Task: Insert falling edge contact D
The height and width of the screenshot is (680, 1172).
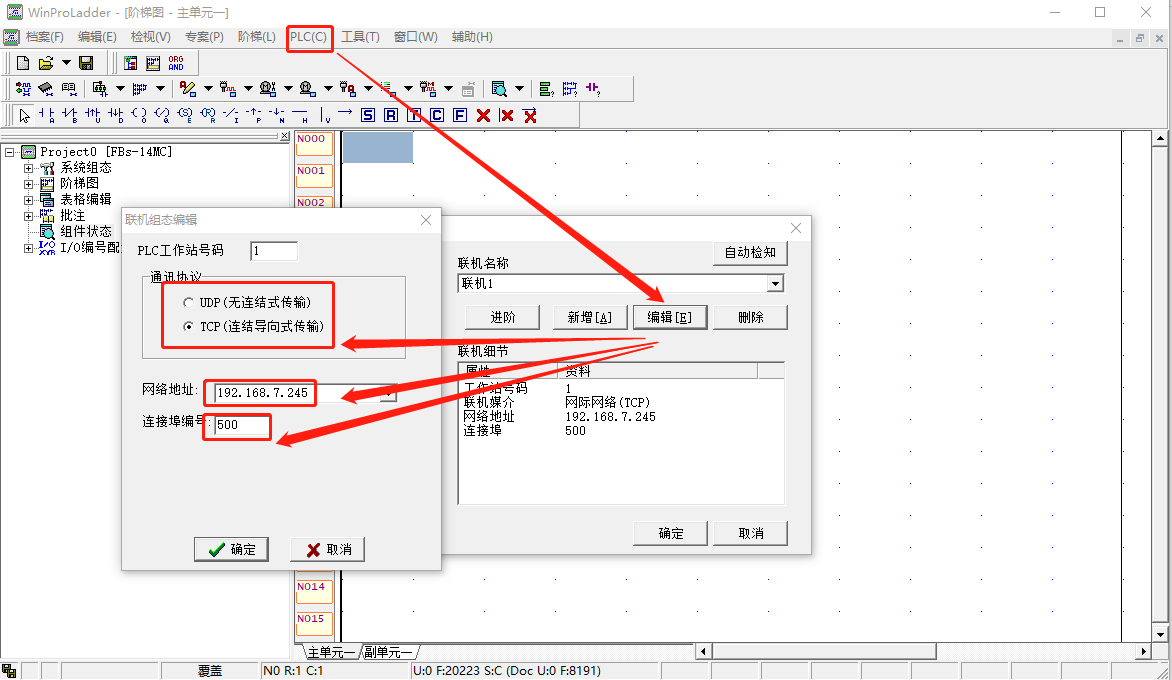Action: coord(116,115)
